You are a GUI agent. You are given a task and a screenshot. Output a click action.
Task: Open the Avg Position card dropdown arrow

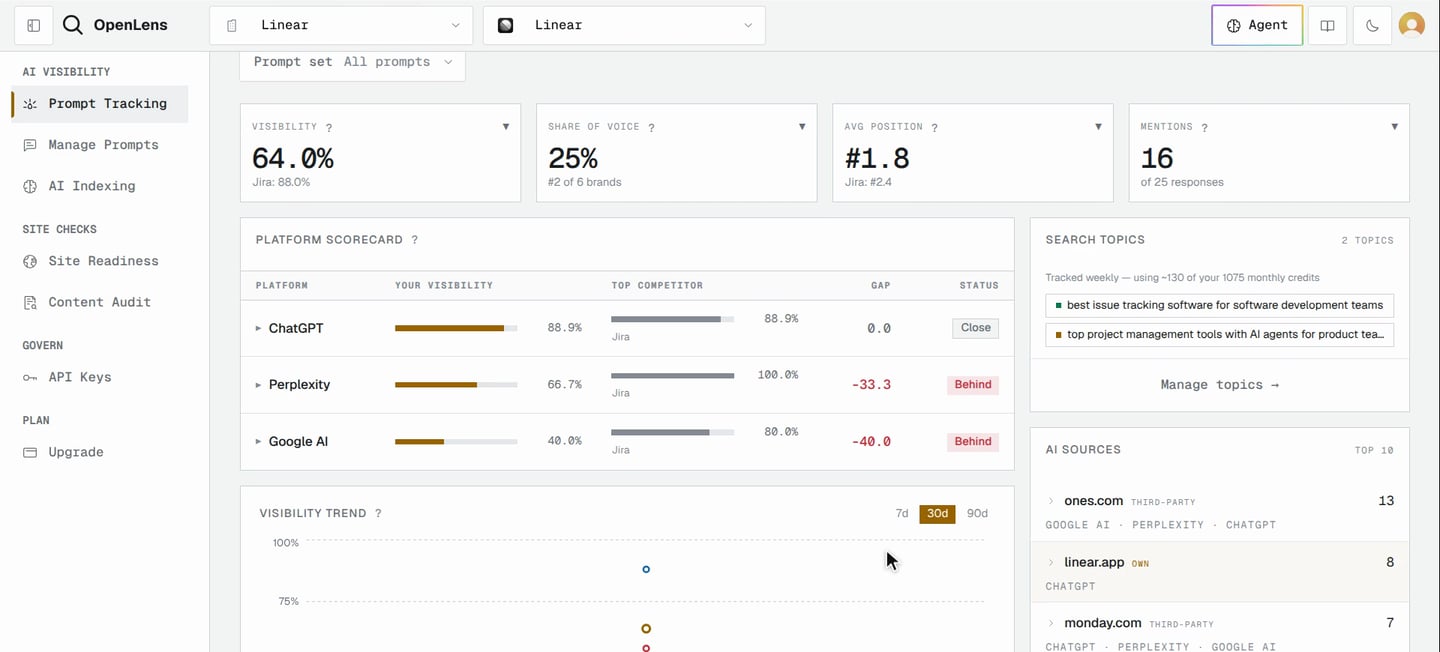(1098, 127)
